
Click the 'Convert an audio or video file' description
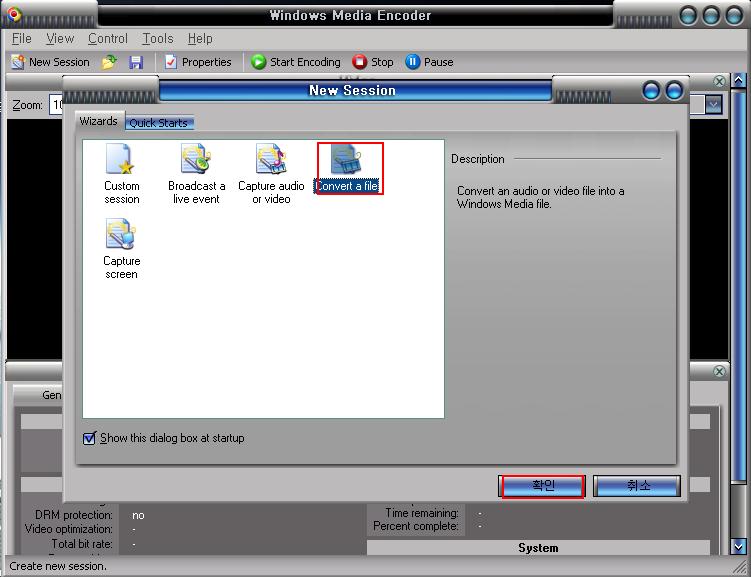pyautogui.click(x=540, y=197)
